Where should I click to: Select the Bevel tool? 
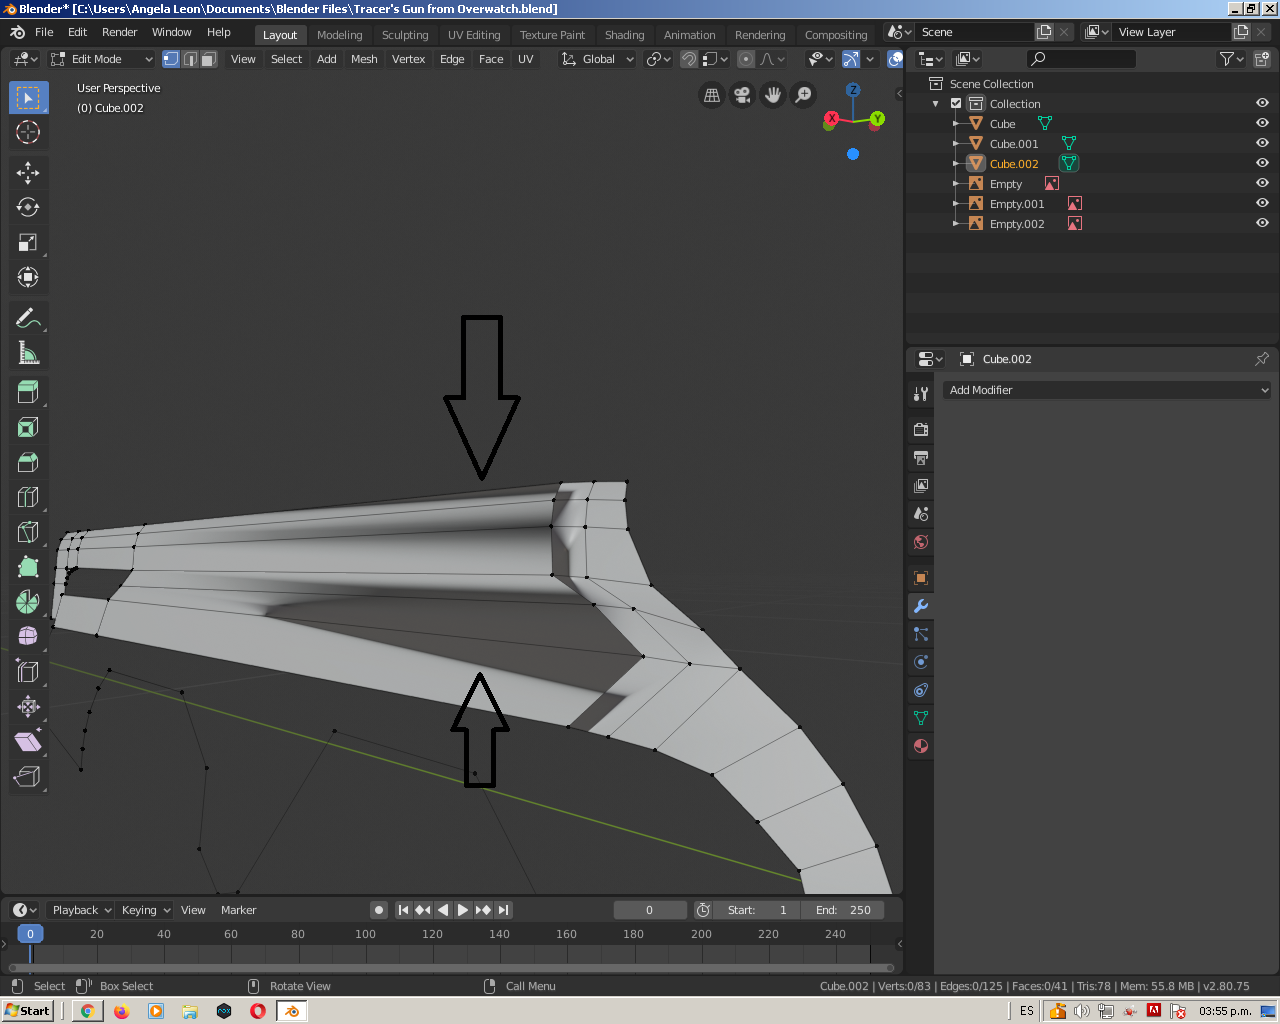coord(28,462)
